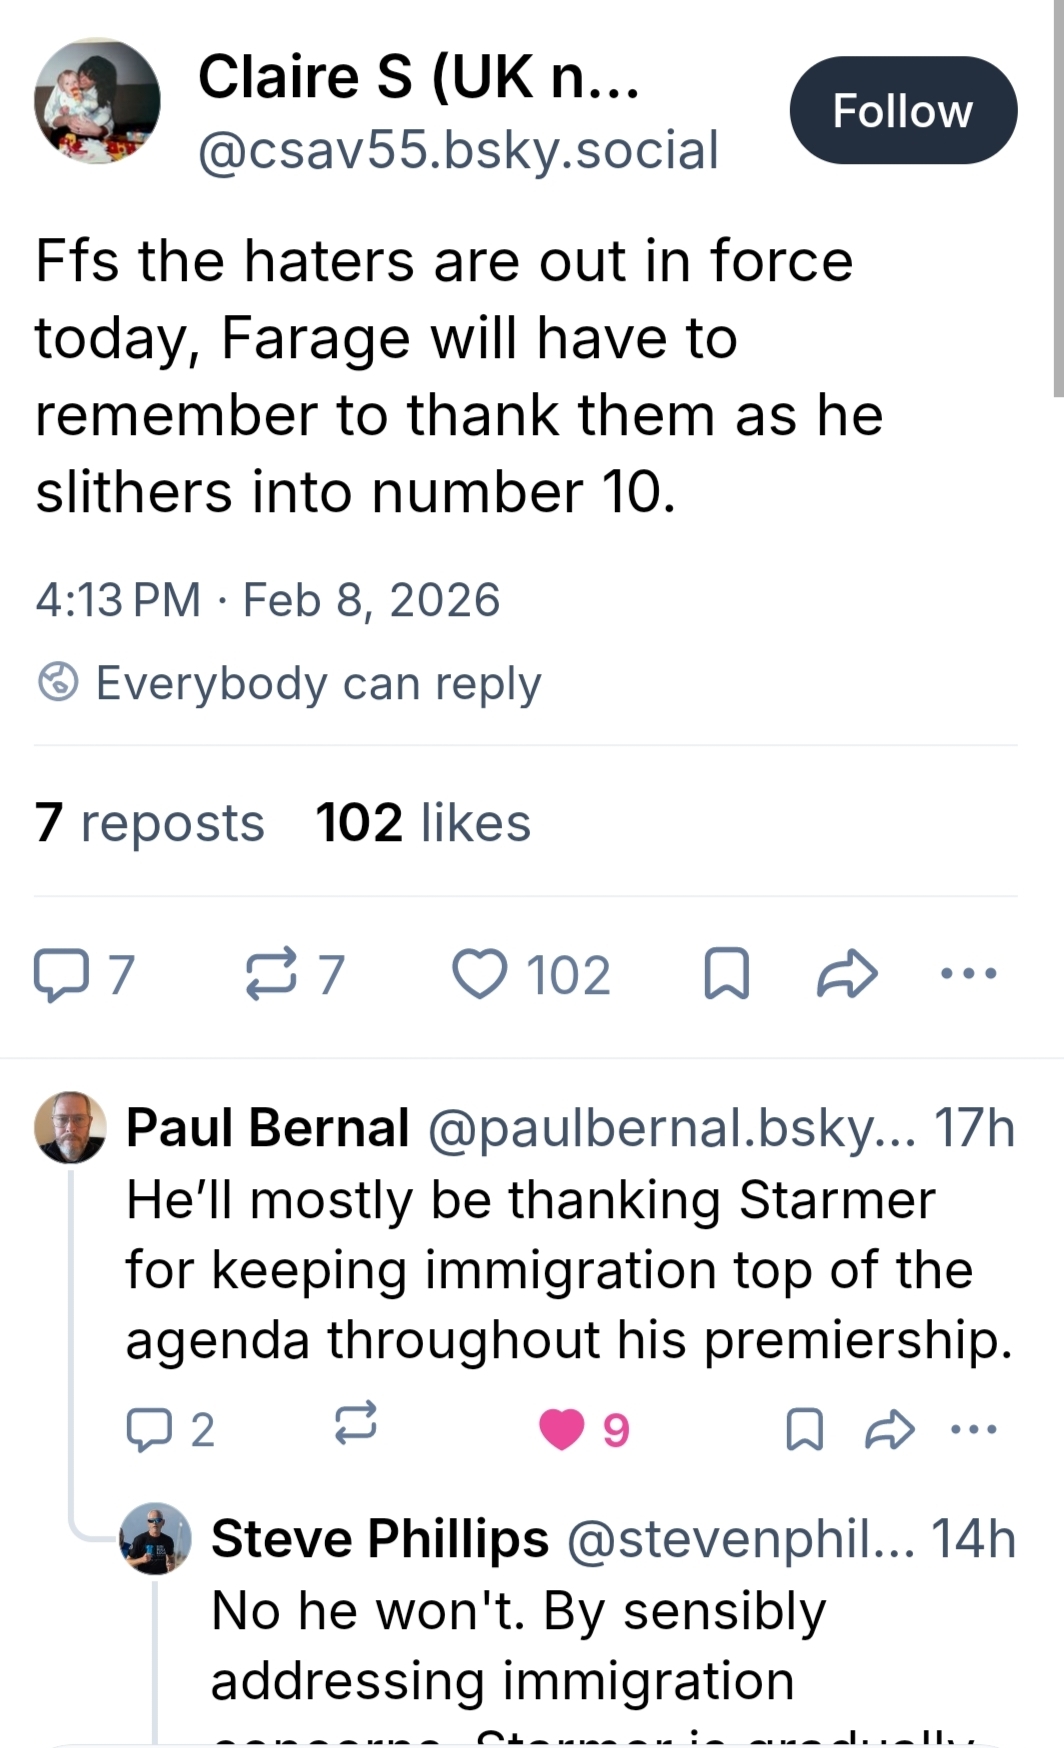This screenshot has width=1064, height=1748.
Task: Follow Claire S
Action: (x=902, y=110)
